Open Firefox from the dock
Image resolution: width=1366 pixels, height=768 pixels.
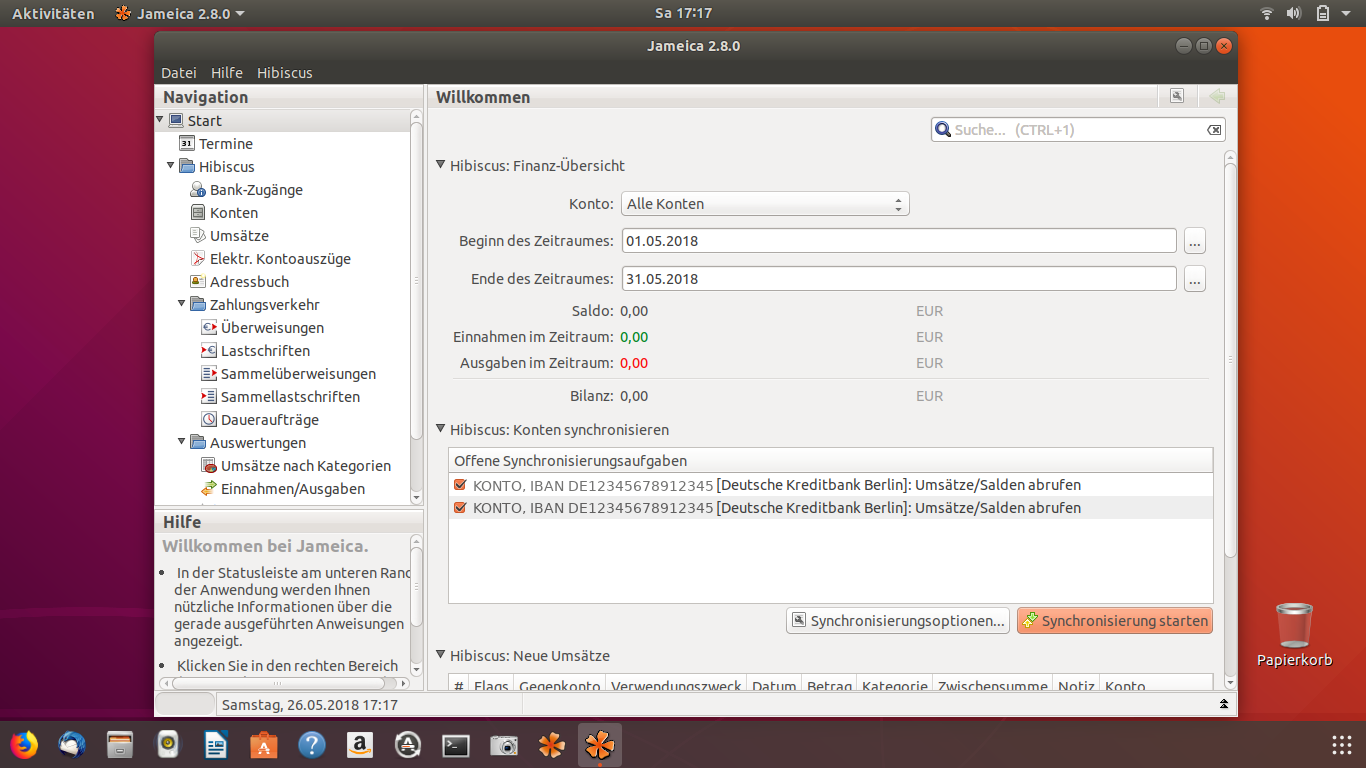pos(24,745)
